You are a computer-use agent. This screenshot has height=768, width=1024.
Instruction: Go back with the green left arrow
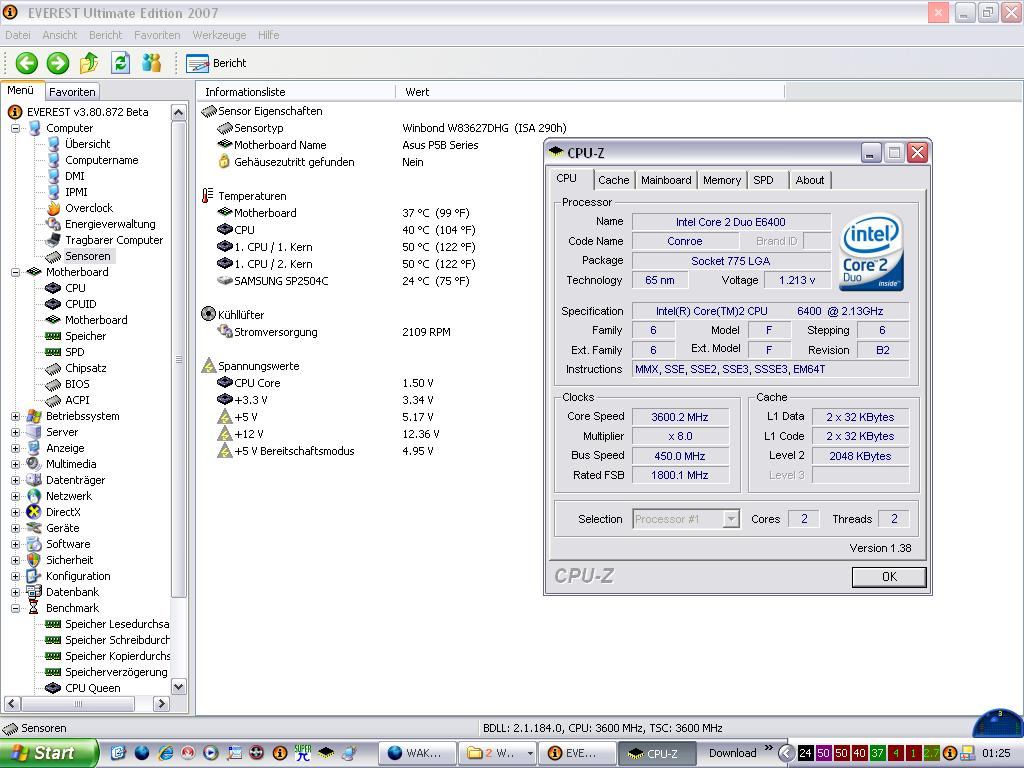coord(27,63)
